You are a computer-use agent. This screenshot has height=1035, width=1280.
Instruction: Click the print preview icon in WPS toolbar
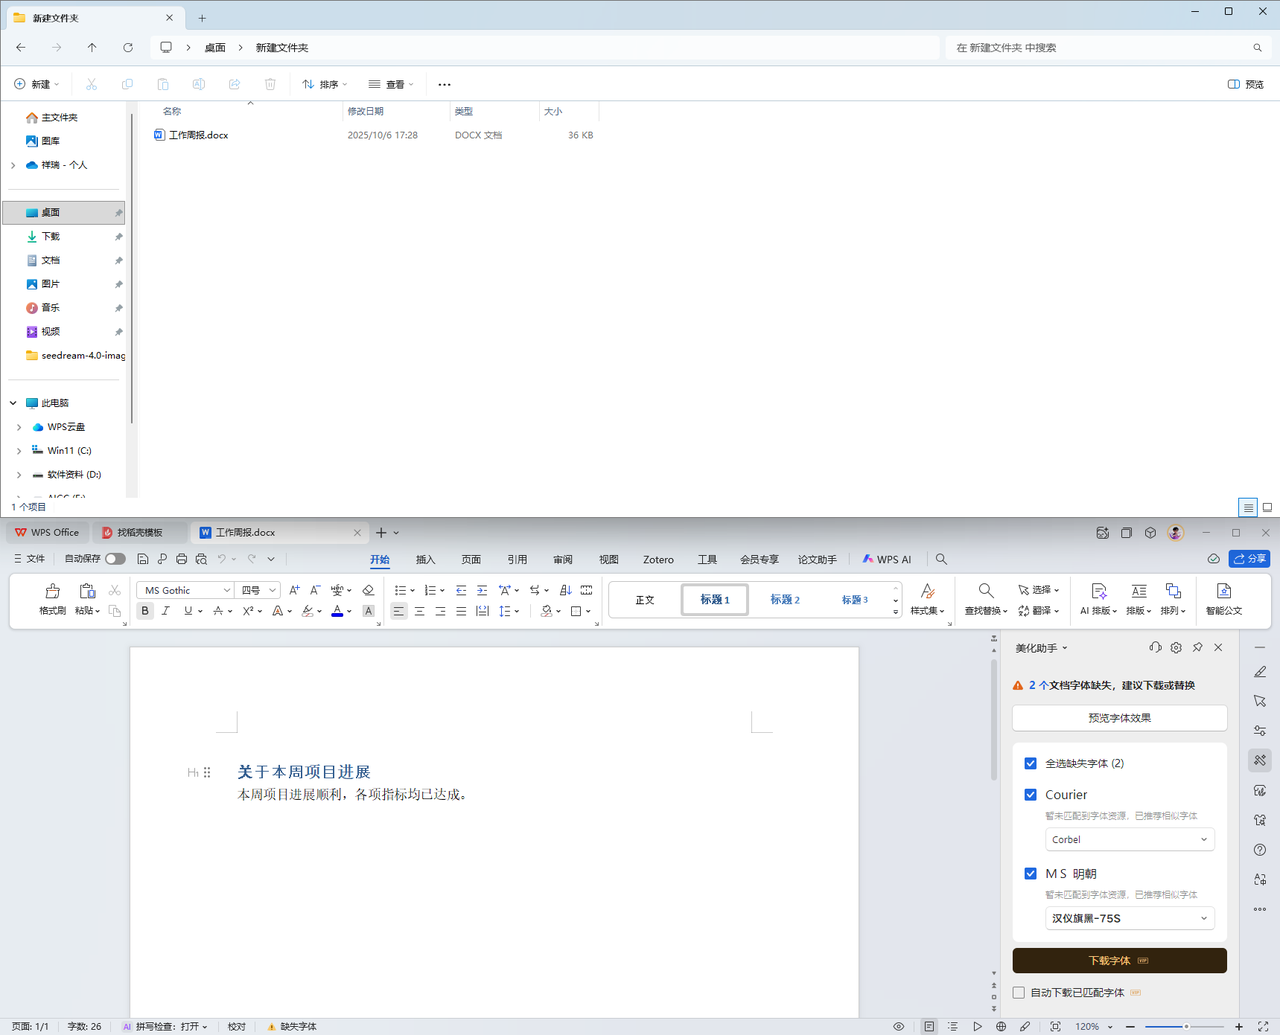(201, 559)
